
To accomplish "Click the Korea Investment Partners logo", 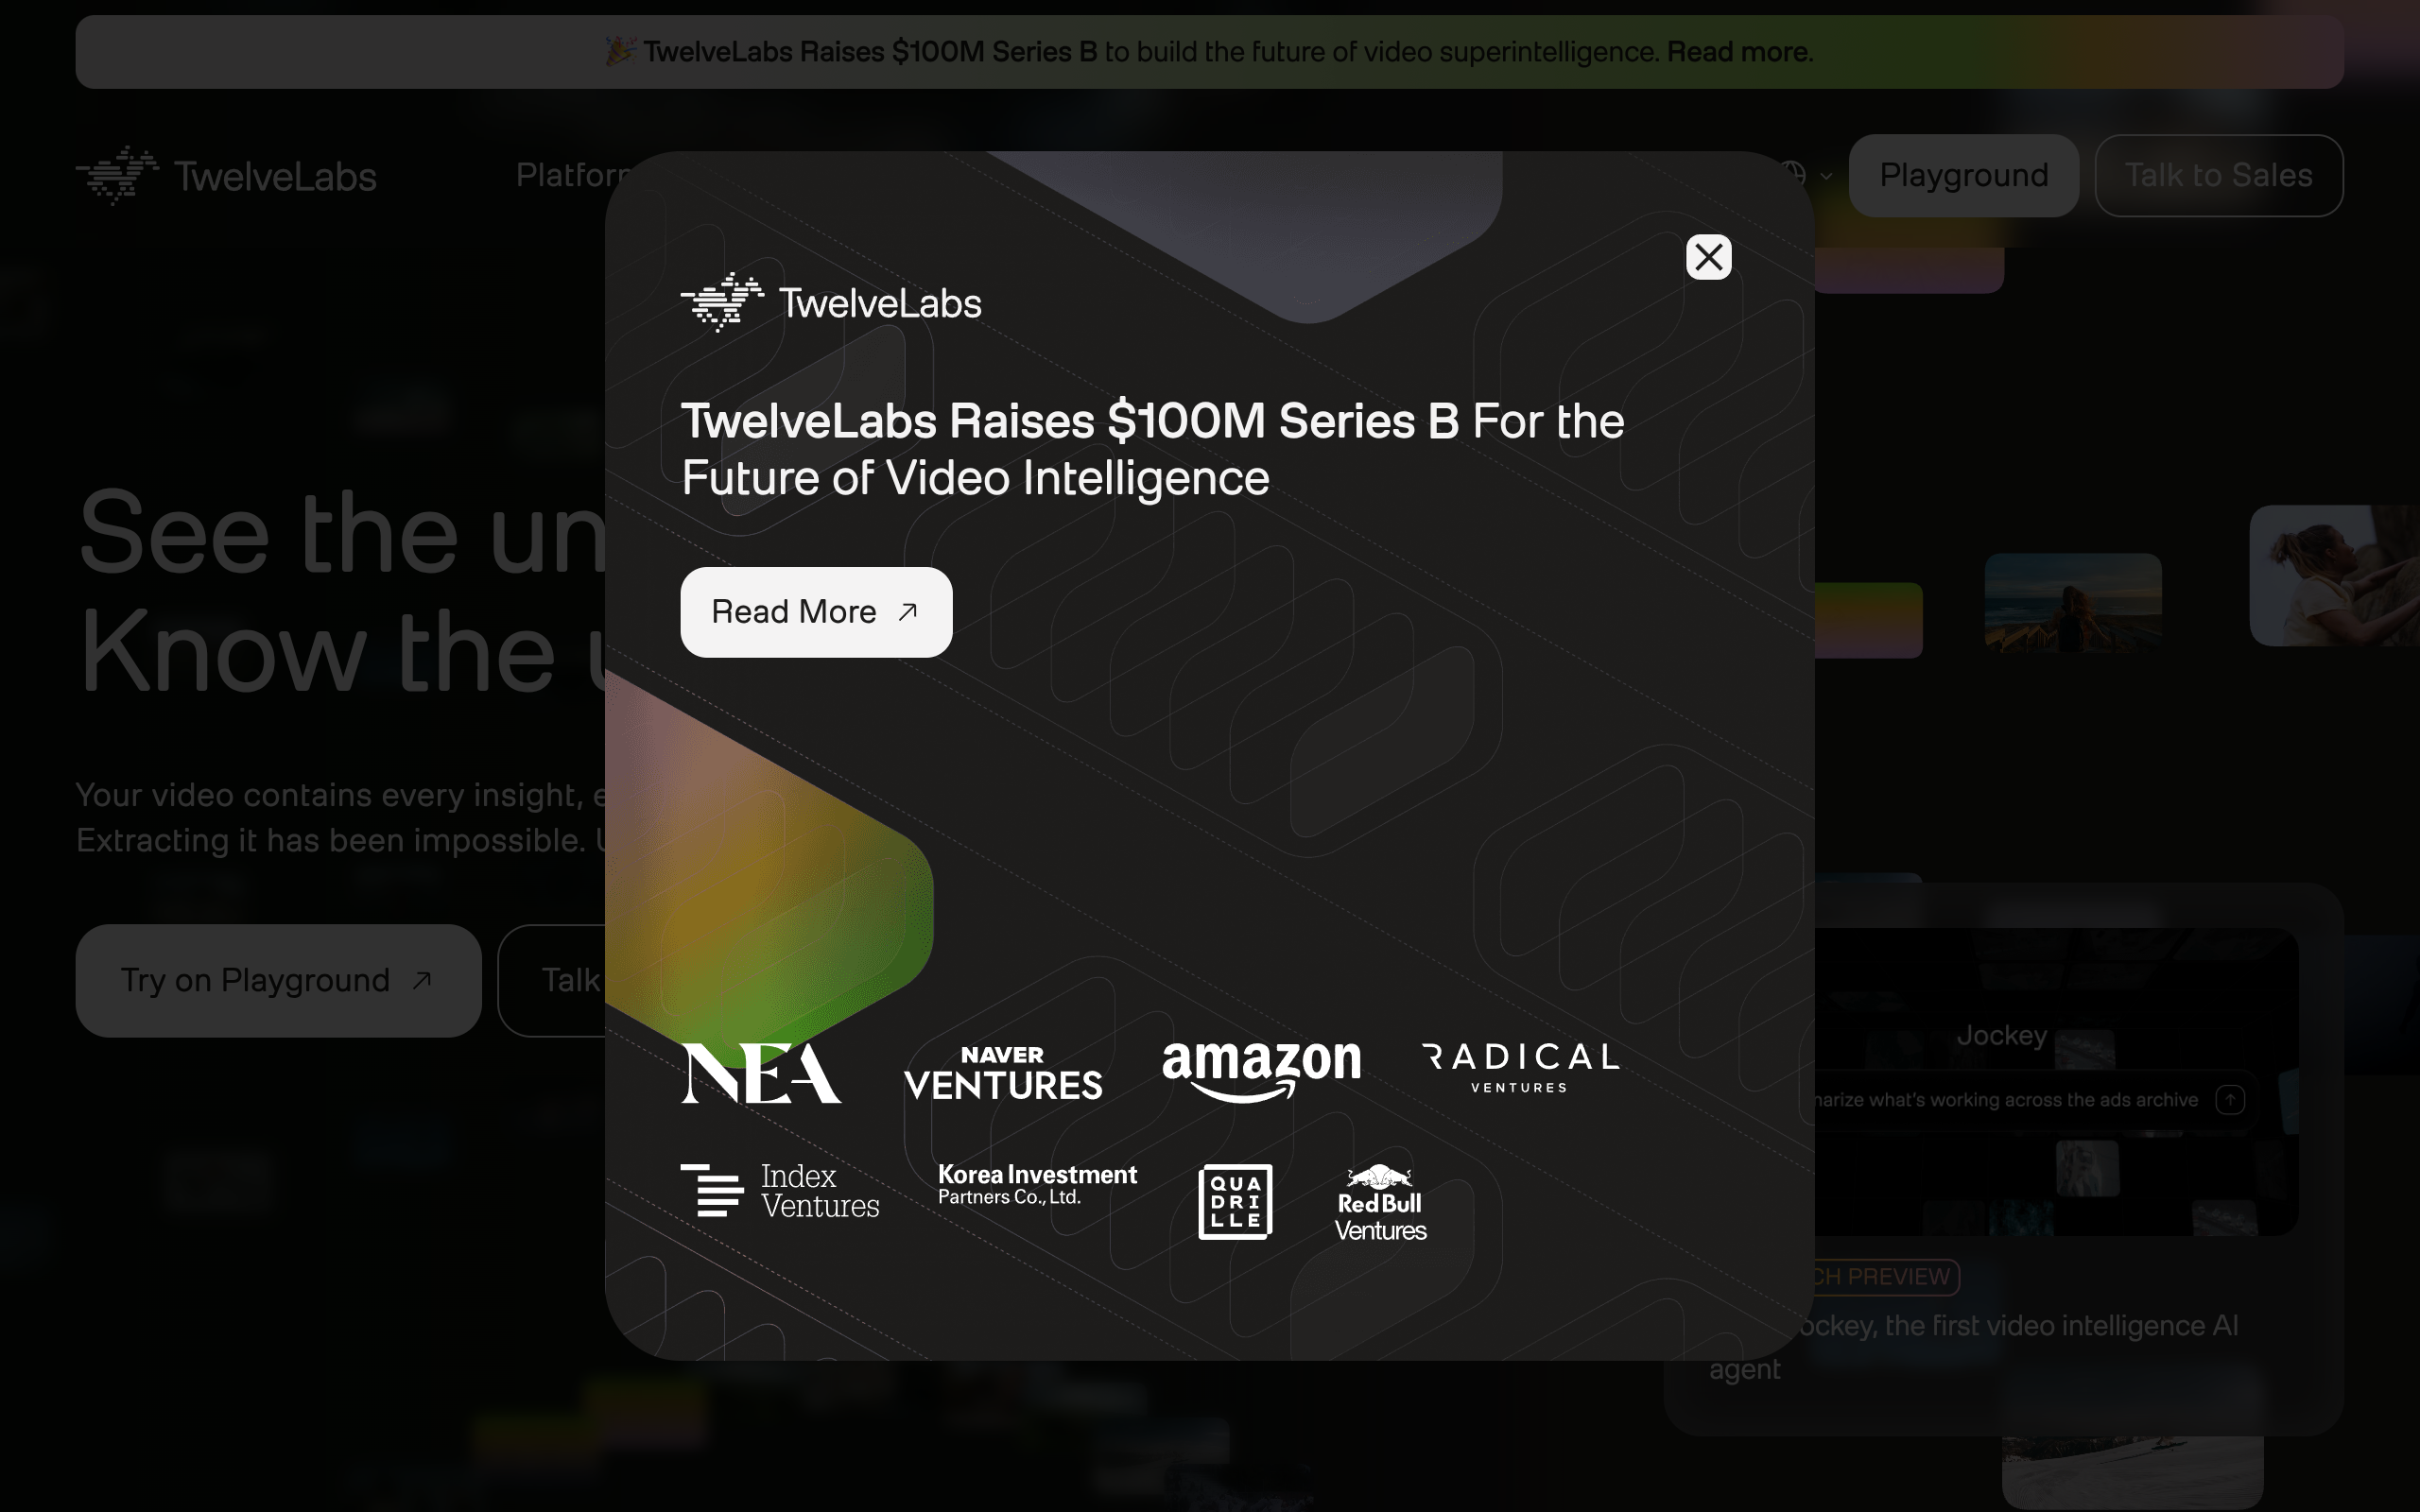I will [x=1037, y=1184].
